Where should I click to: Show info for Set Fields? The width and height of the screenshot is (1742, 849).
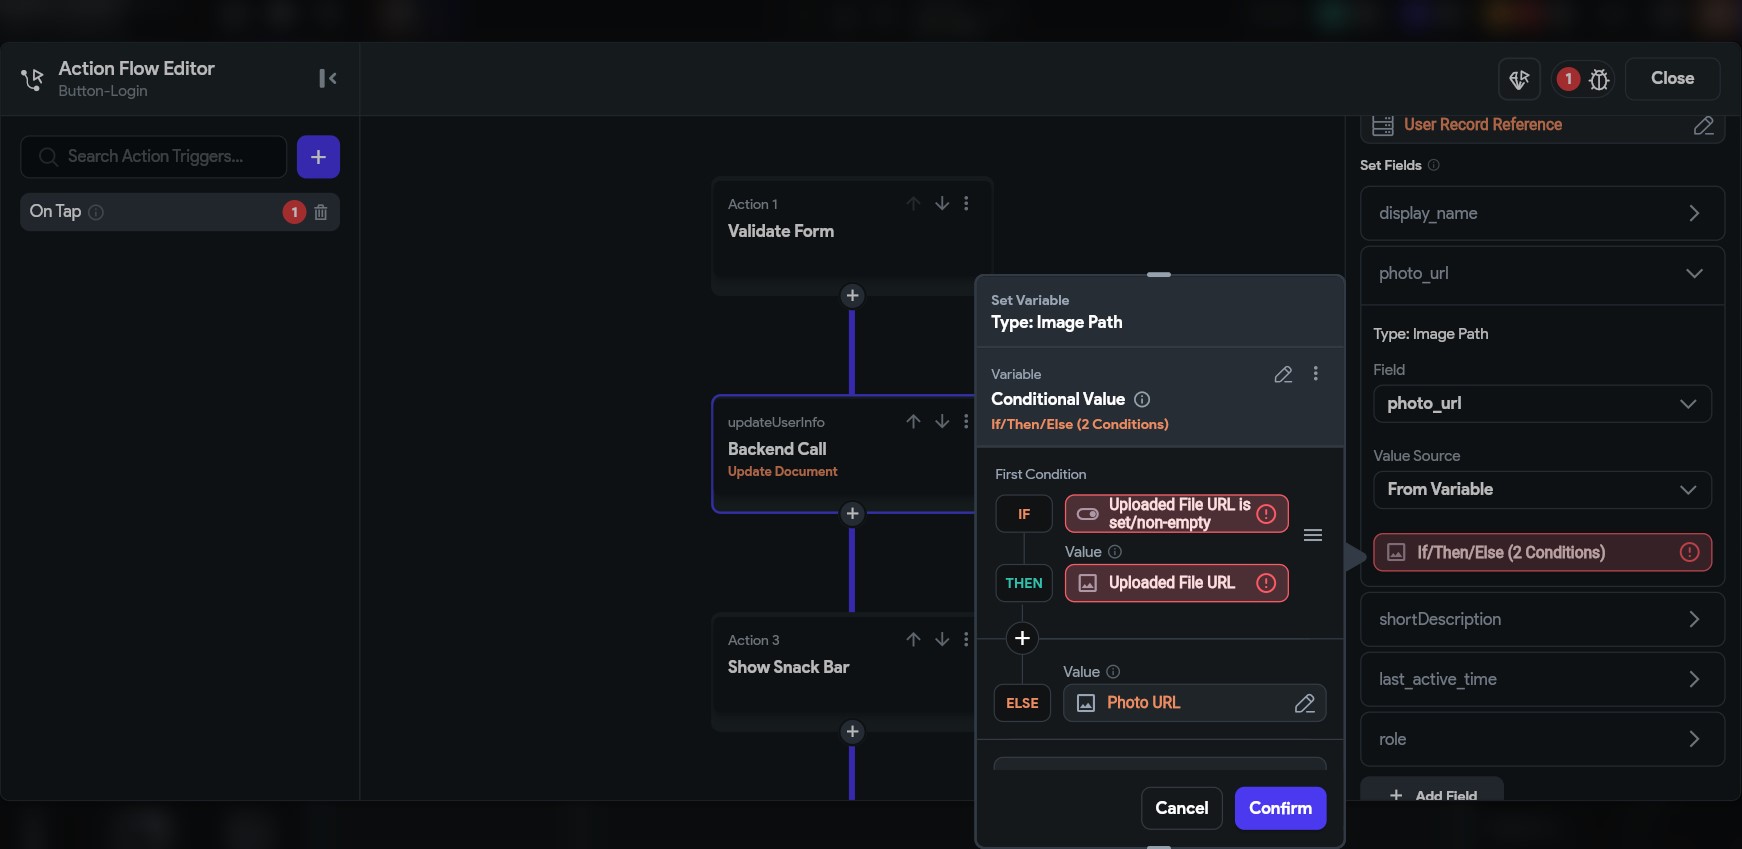1434,166
